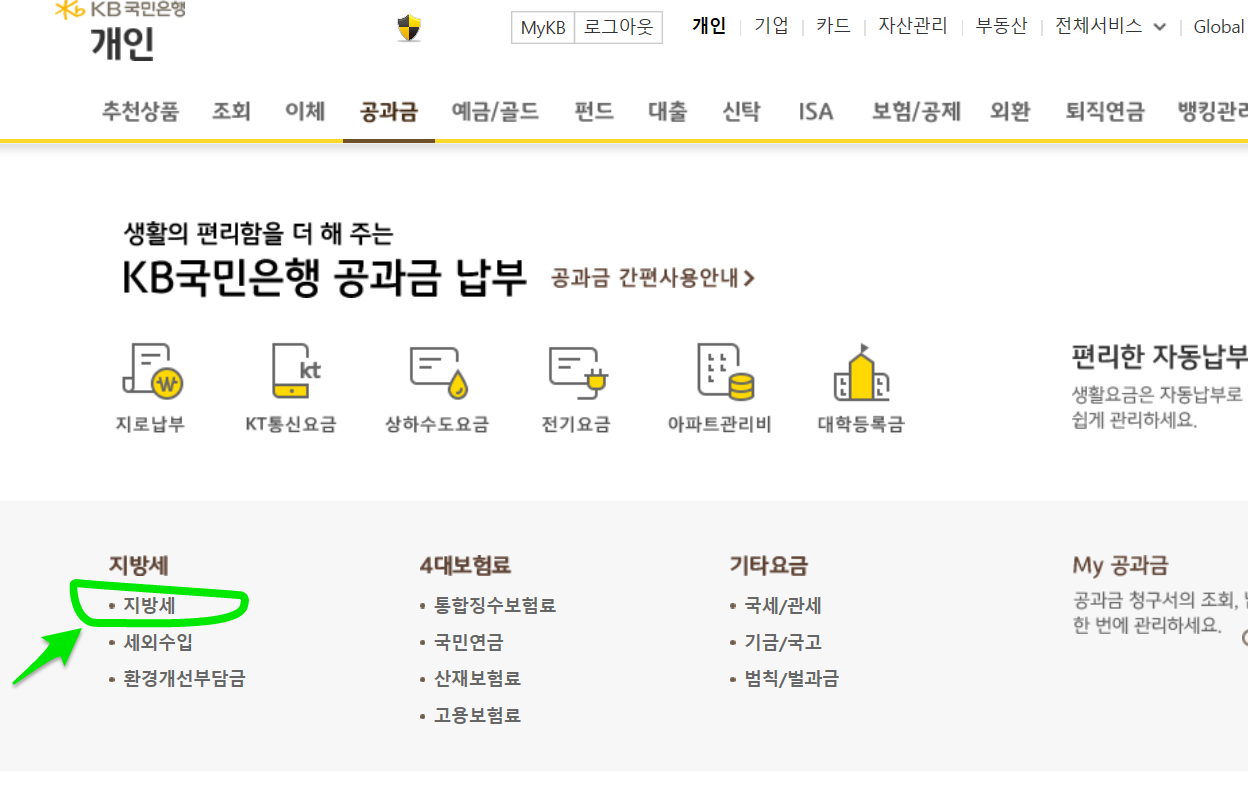Select the 국세/관세 link
Viewport: 1248px width, 791px height.
coord(783,606)
